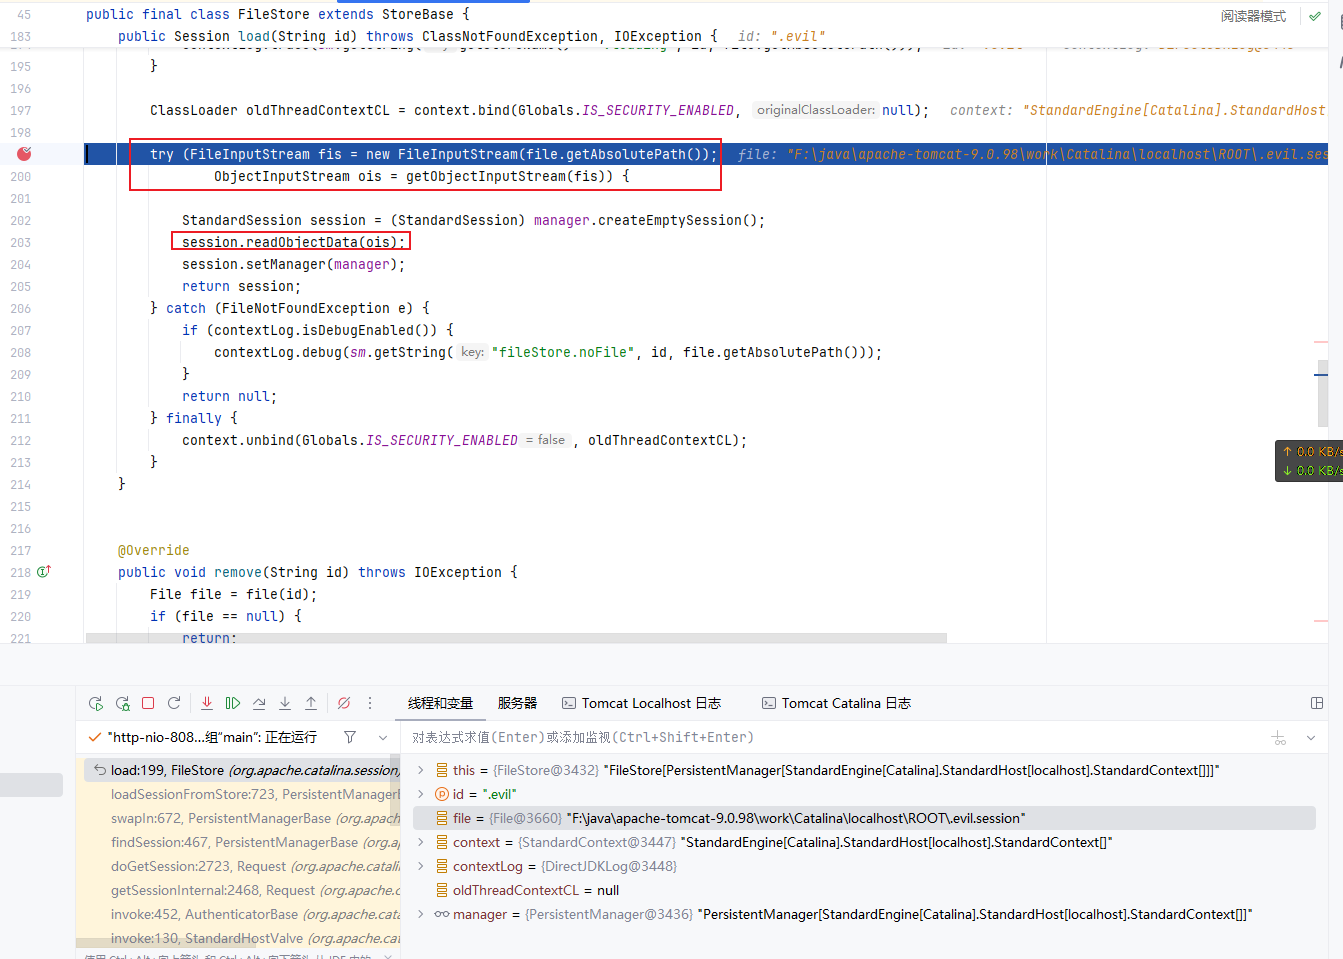
Task: Click the '@Override' annotation on line 217
Action: [x=154, y=550]
